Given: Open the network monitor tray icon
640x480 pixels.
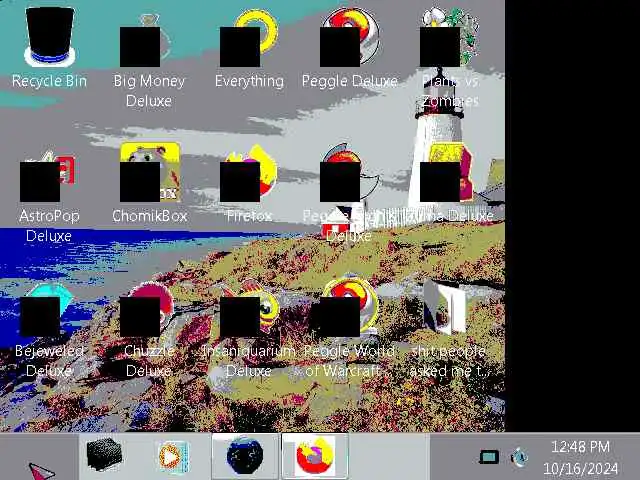Looking at the screenshot, I should (x=489, y=457).
